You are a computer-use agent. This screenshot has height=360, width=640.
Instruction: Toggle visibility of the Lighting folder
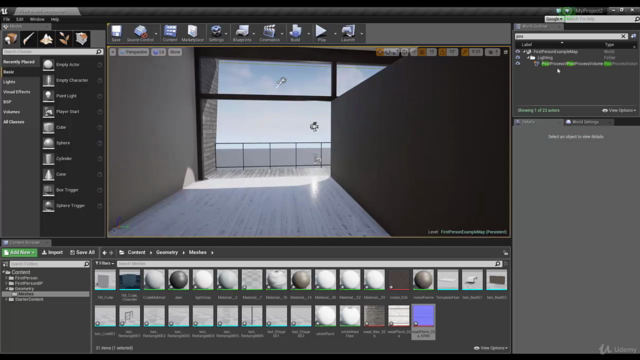[518, 58]
